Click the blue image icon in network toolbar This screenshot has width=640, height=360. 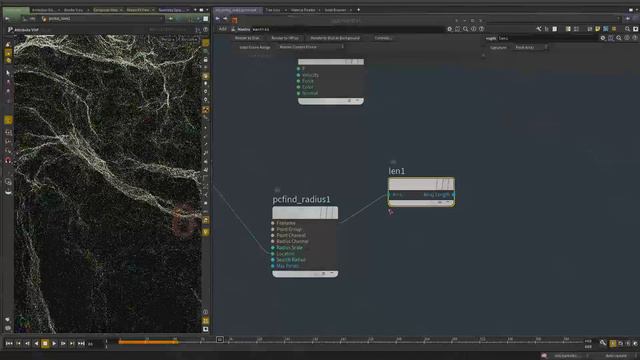click(606, 29)
